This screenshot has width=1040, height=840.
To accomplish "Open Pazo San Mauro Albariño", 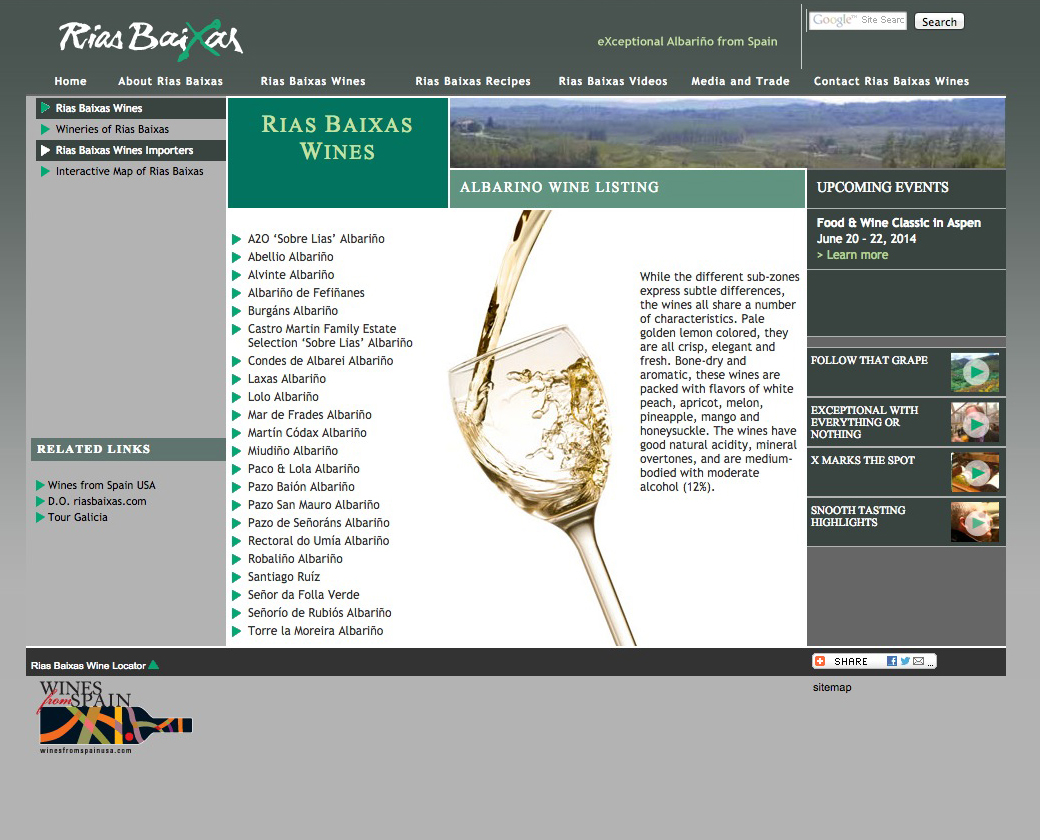I will click(x=314, y=504).
